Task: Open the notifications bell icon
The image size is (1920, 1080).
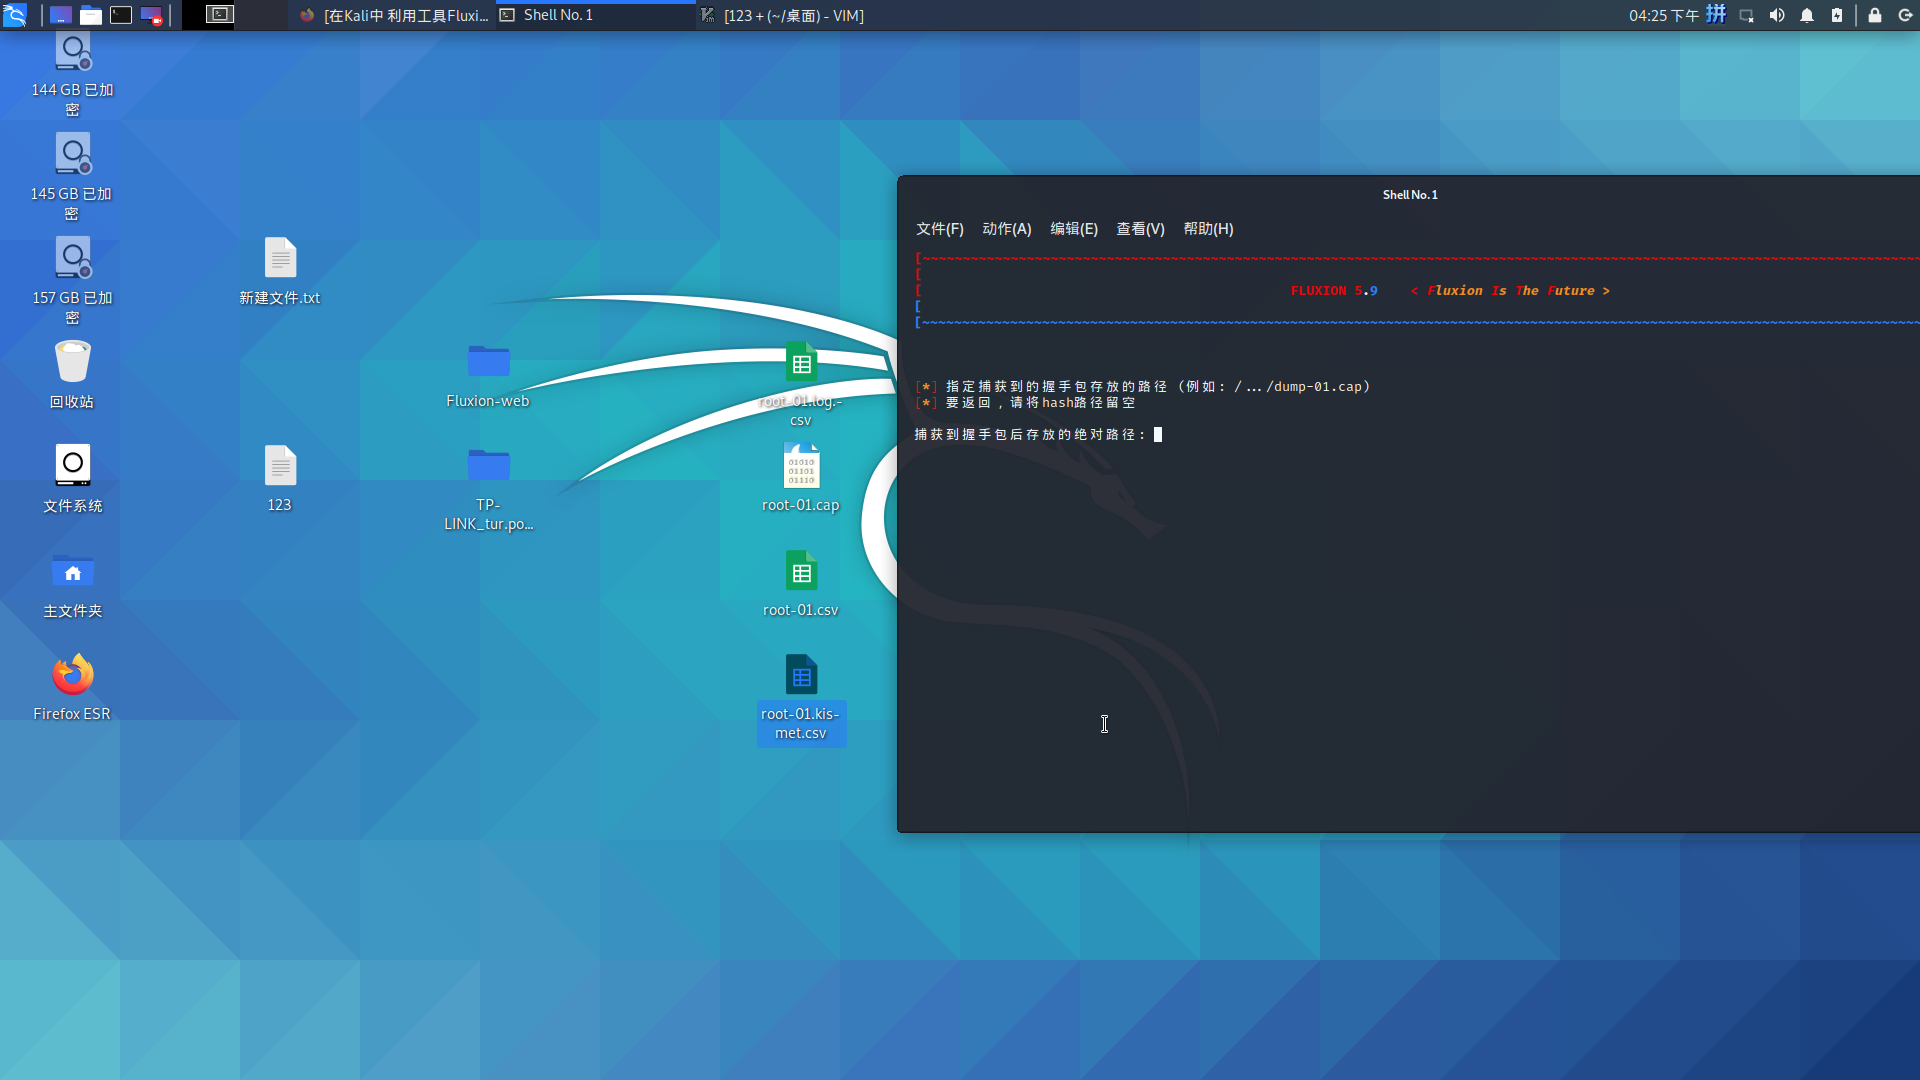Action: [1807, 15]
